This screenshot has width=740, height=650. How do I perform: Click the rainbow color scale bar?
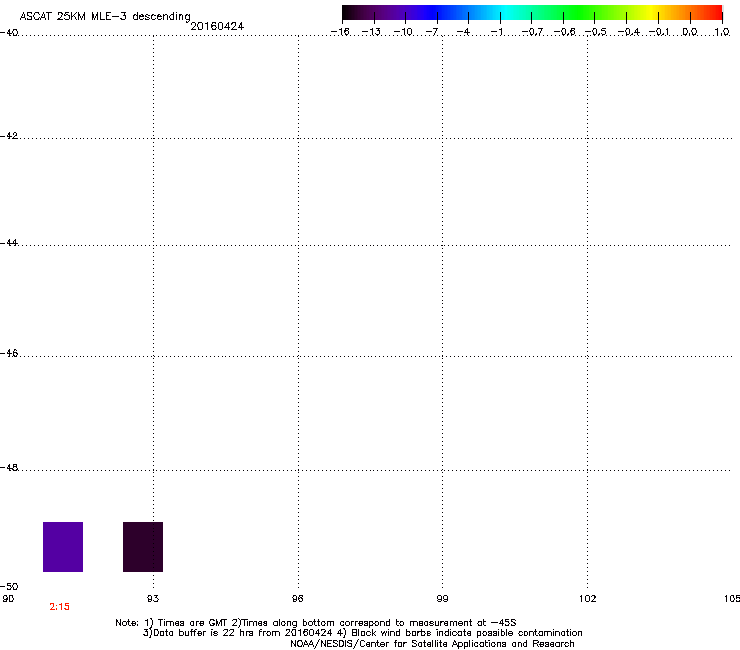[x=532, y=13]
